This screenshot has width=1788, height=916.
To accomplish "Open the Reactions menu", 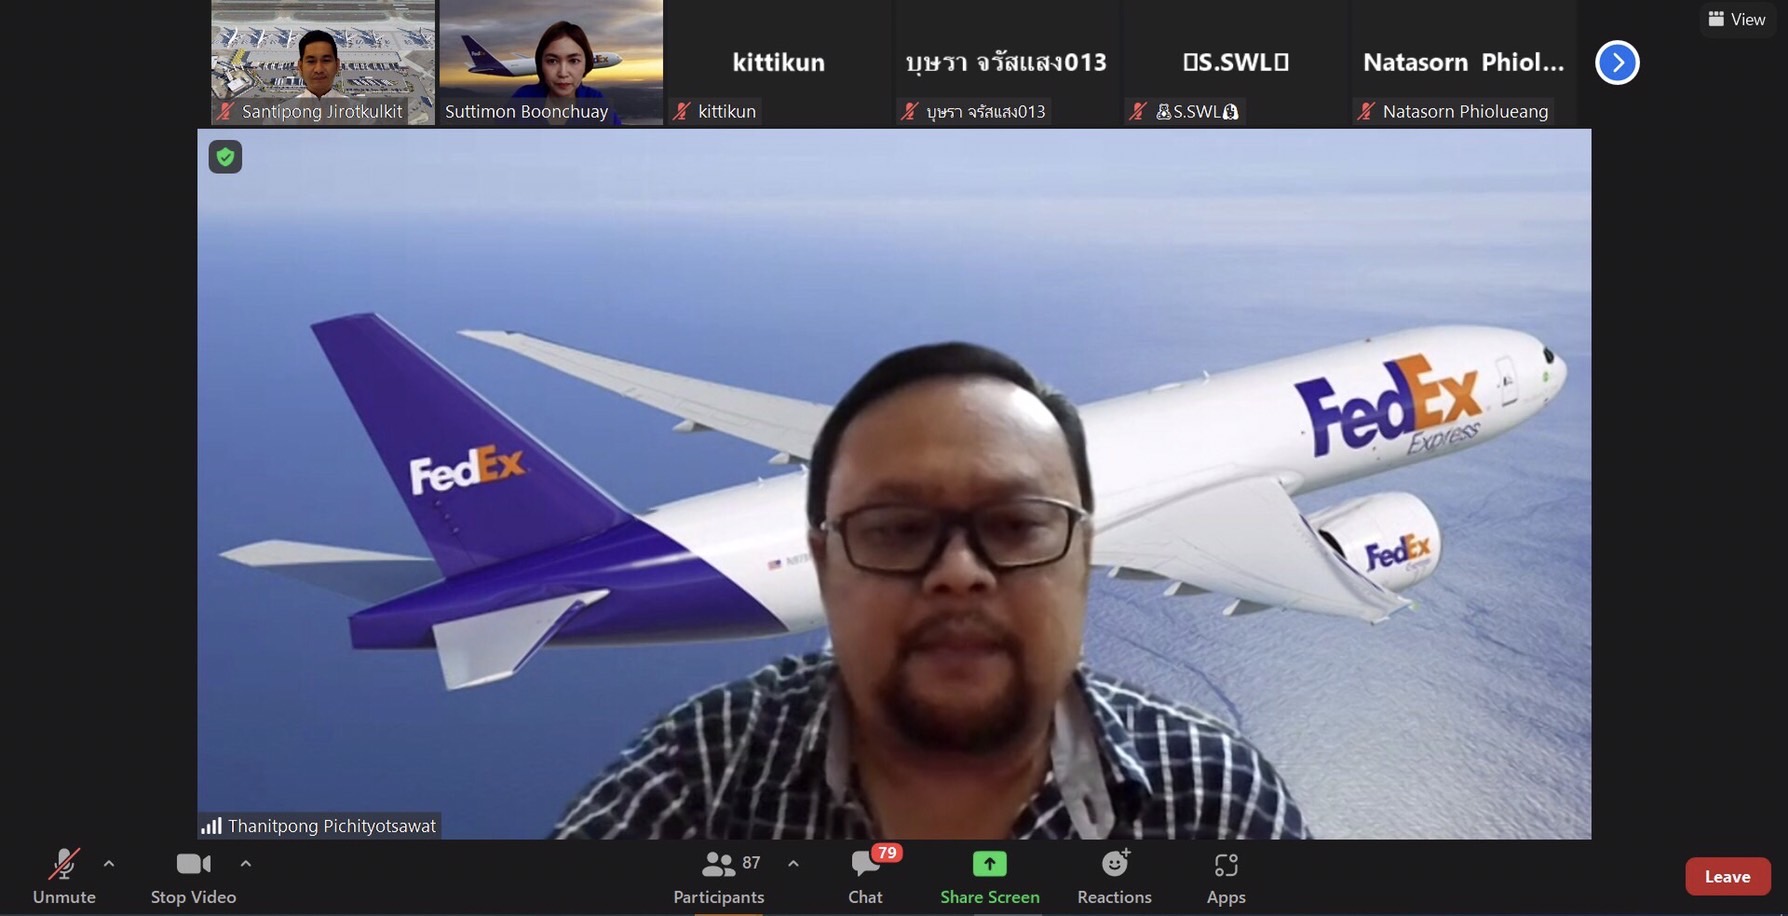I will [1114, 877].
